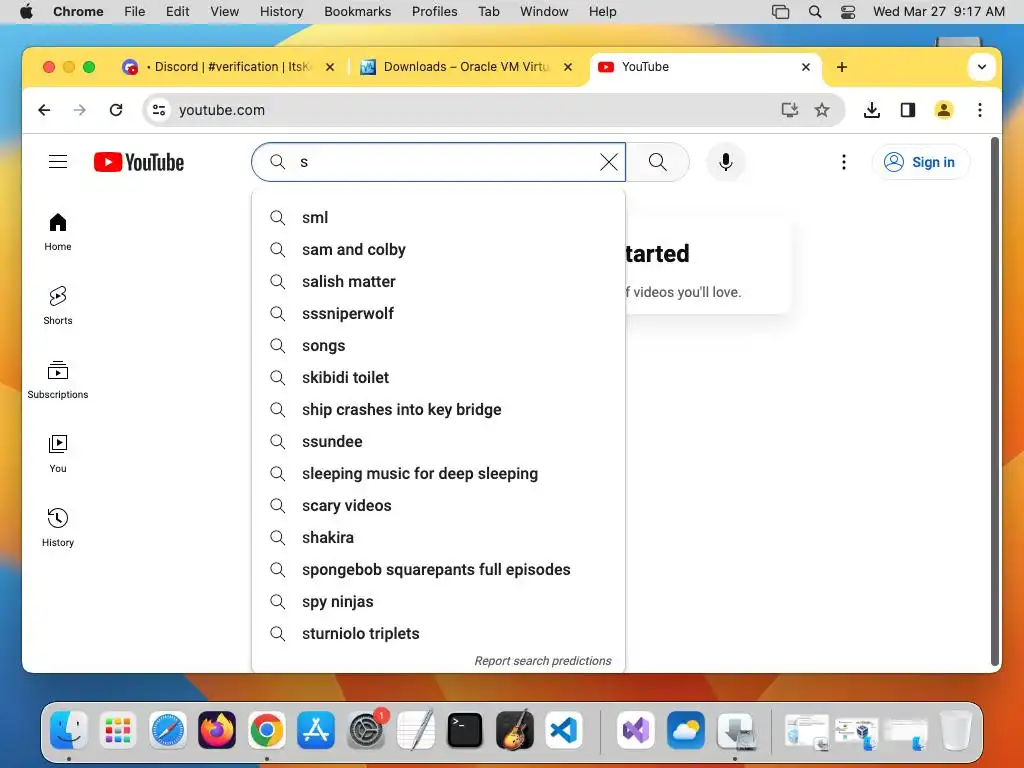The image size is (1024, 768).
Task: Select suggestion 'skibidi toilet'
Action: click(438, 377)
